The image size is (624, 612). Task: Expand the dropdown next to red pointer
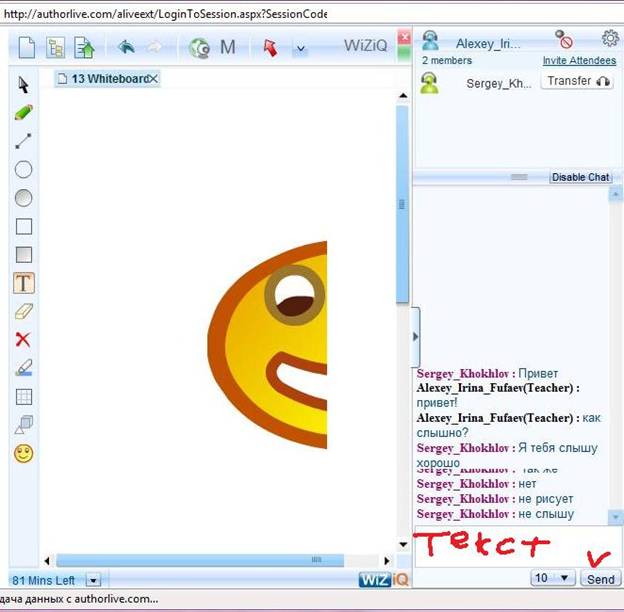[301, 49]
